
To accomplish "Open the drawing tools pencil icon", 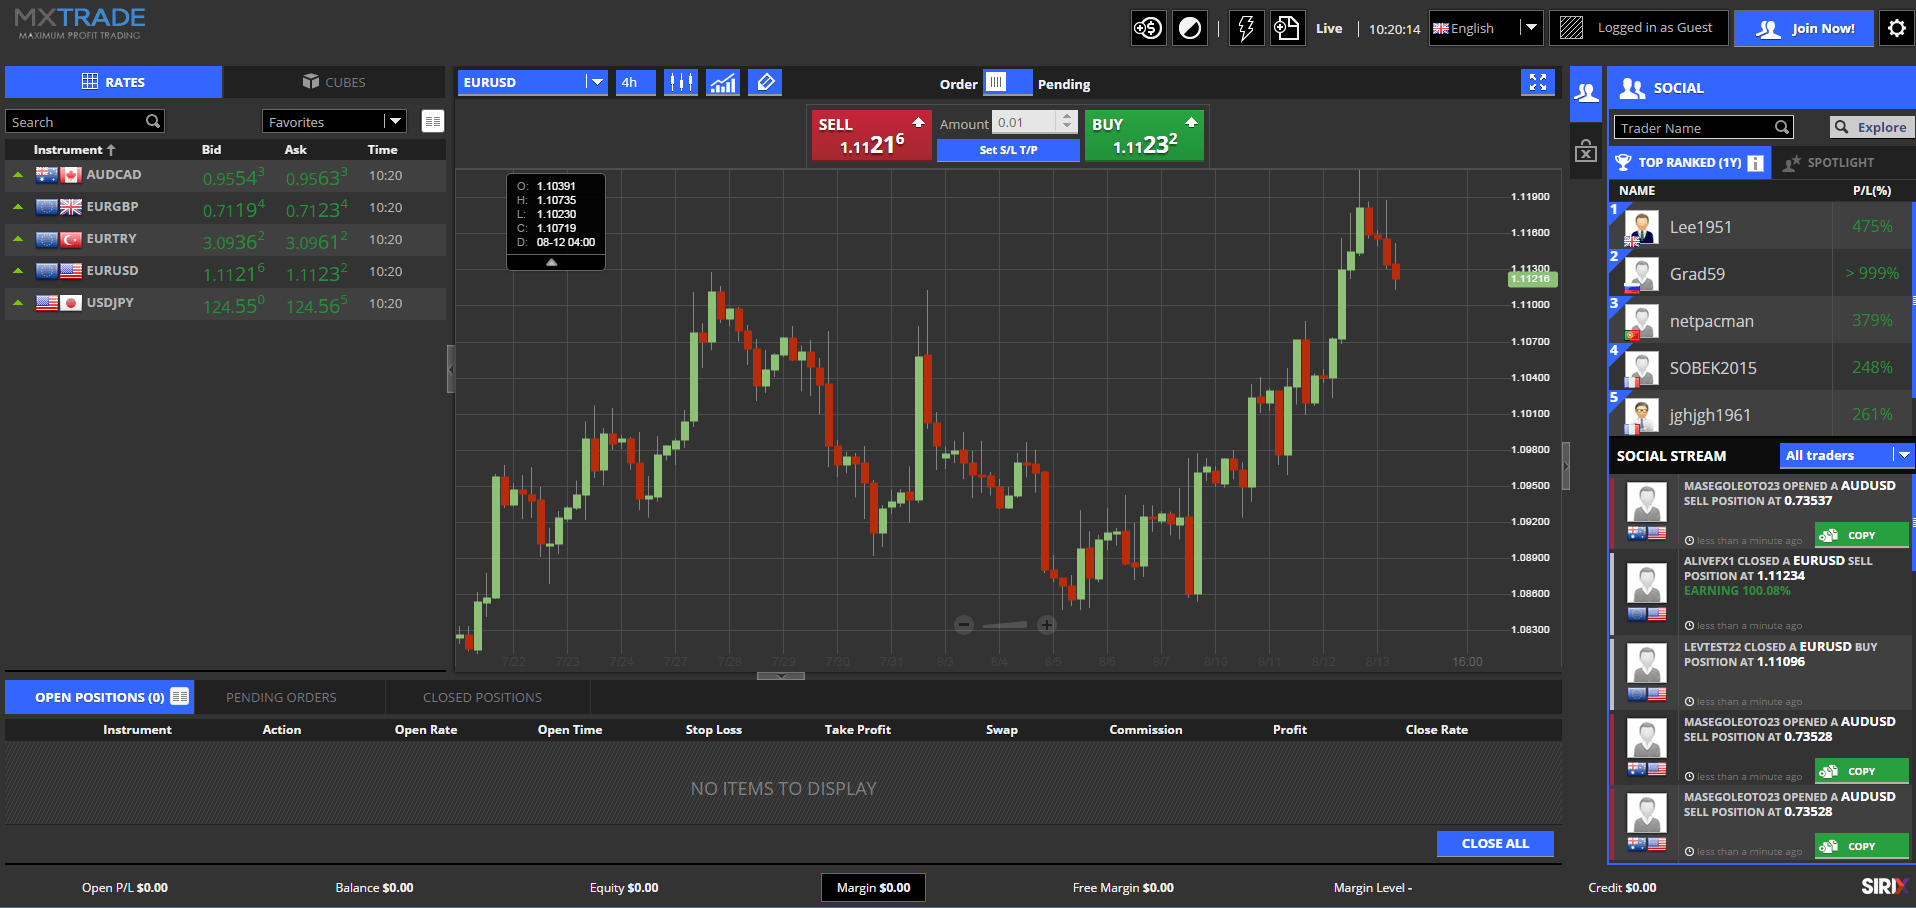I will coord(765,82).
